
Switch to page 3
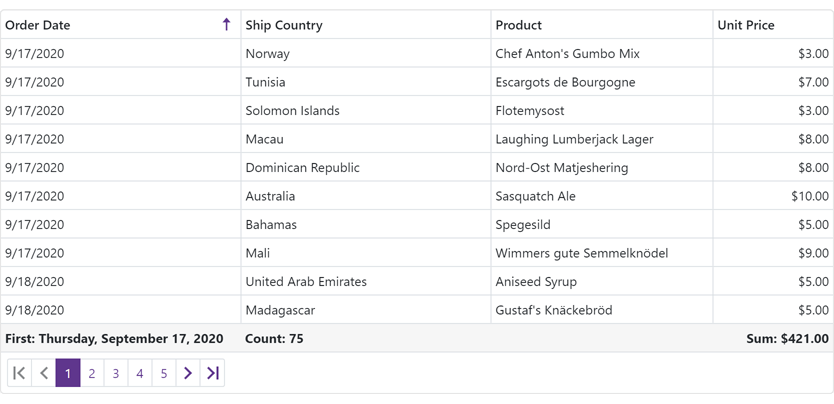pos(116,373)
